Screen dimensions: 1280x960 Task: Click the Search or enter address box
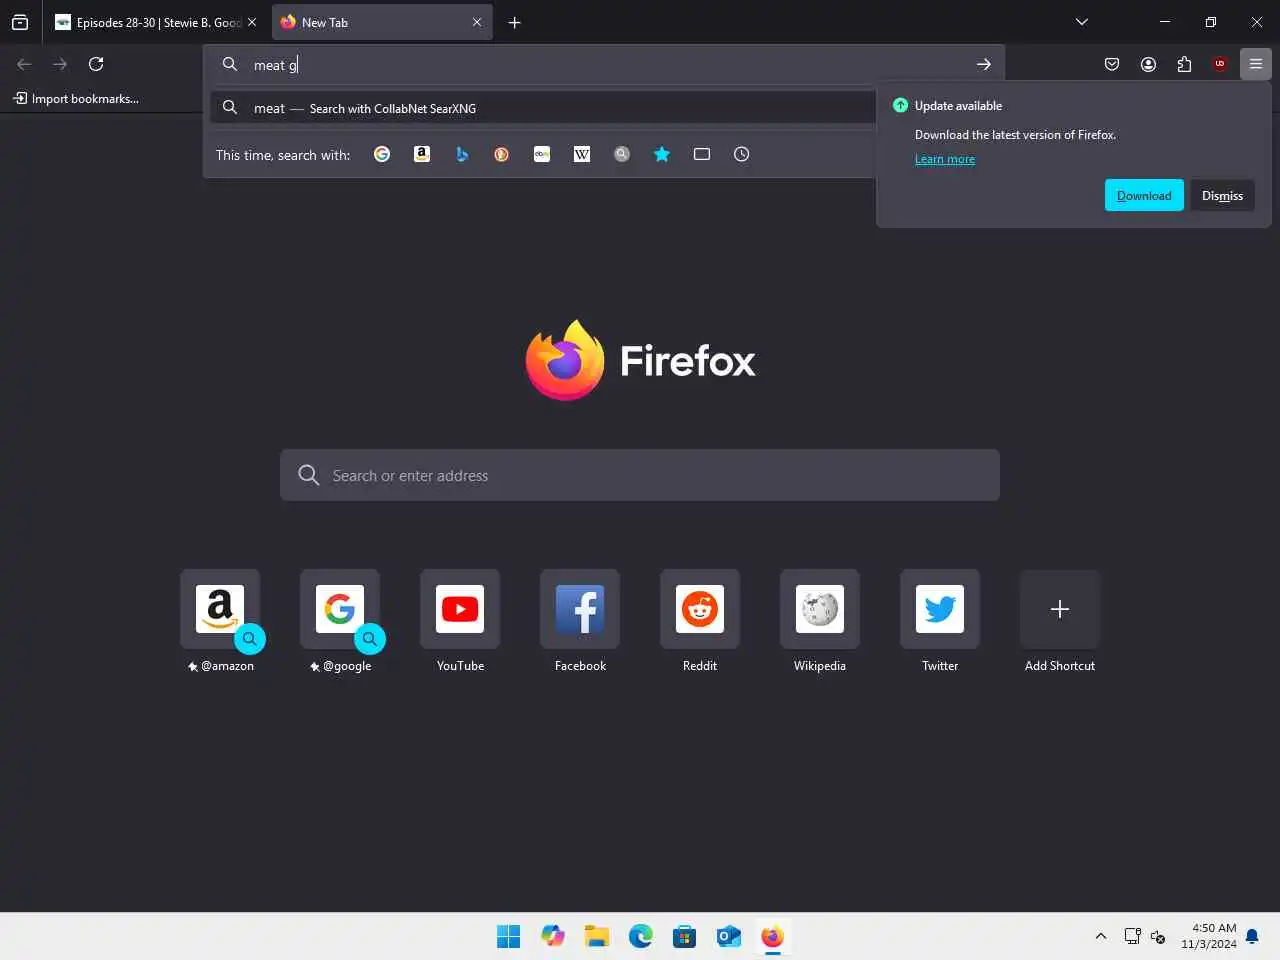pos(640,475)
